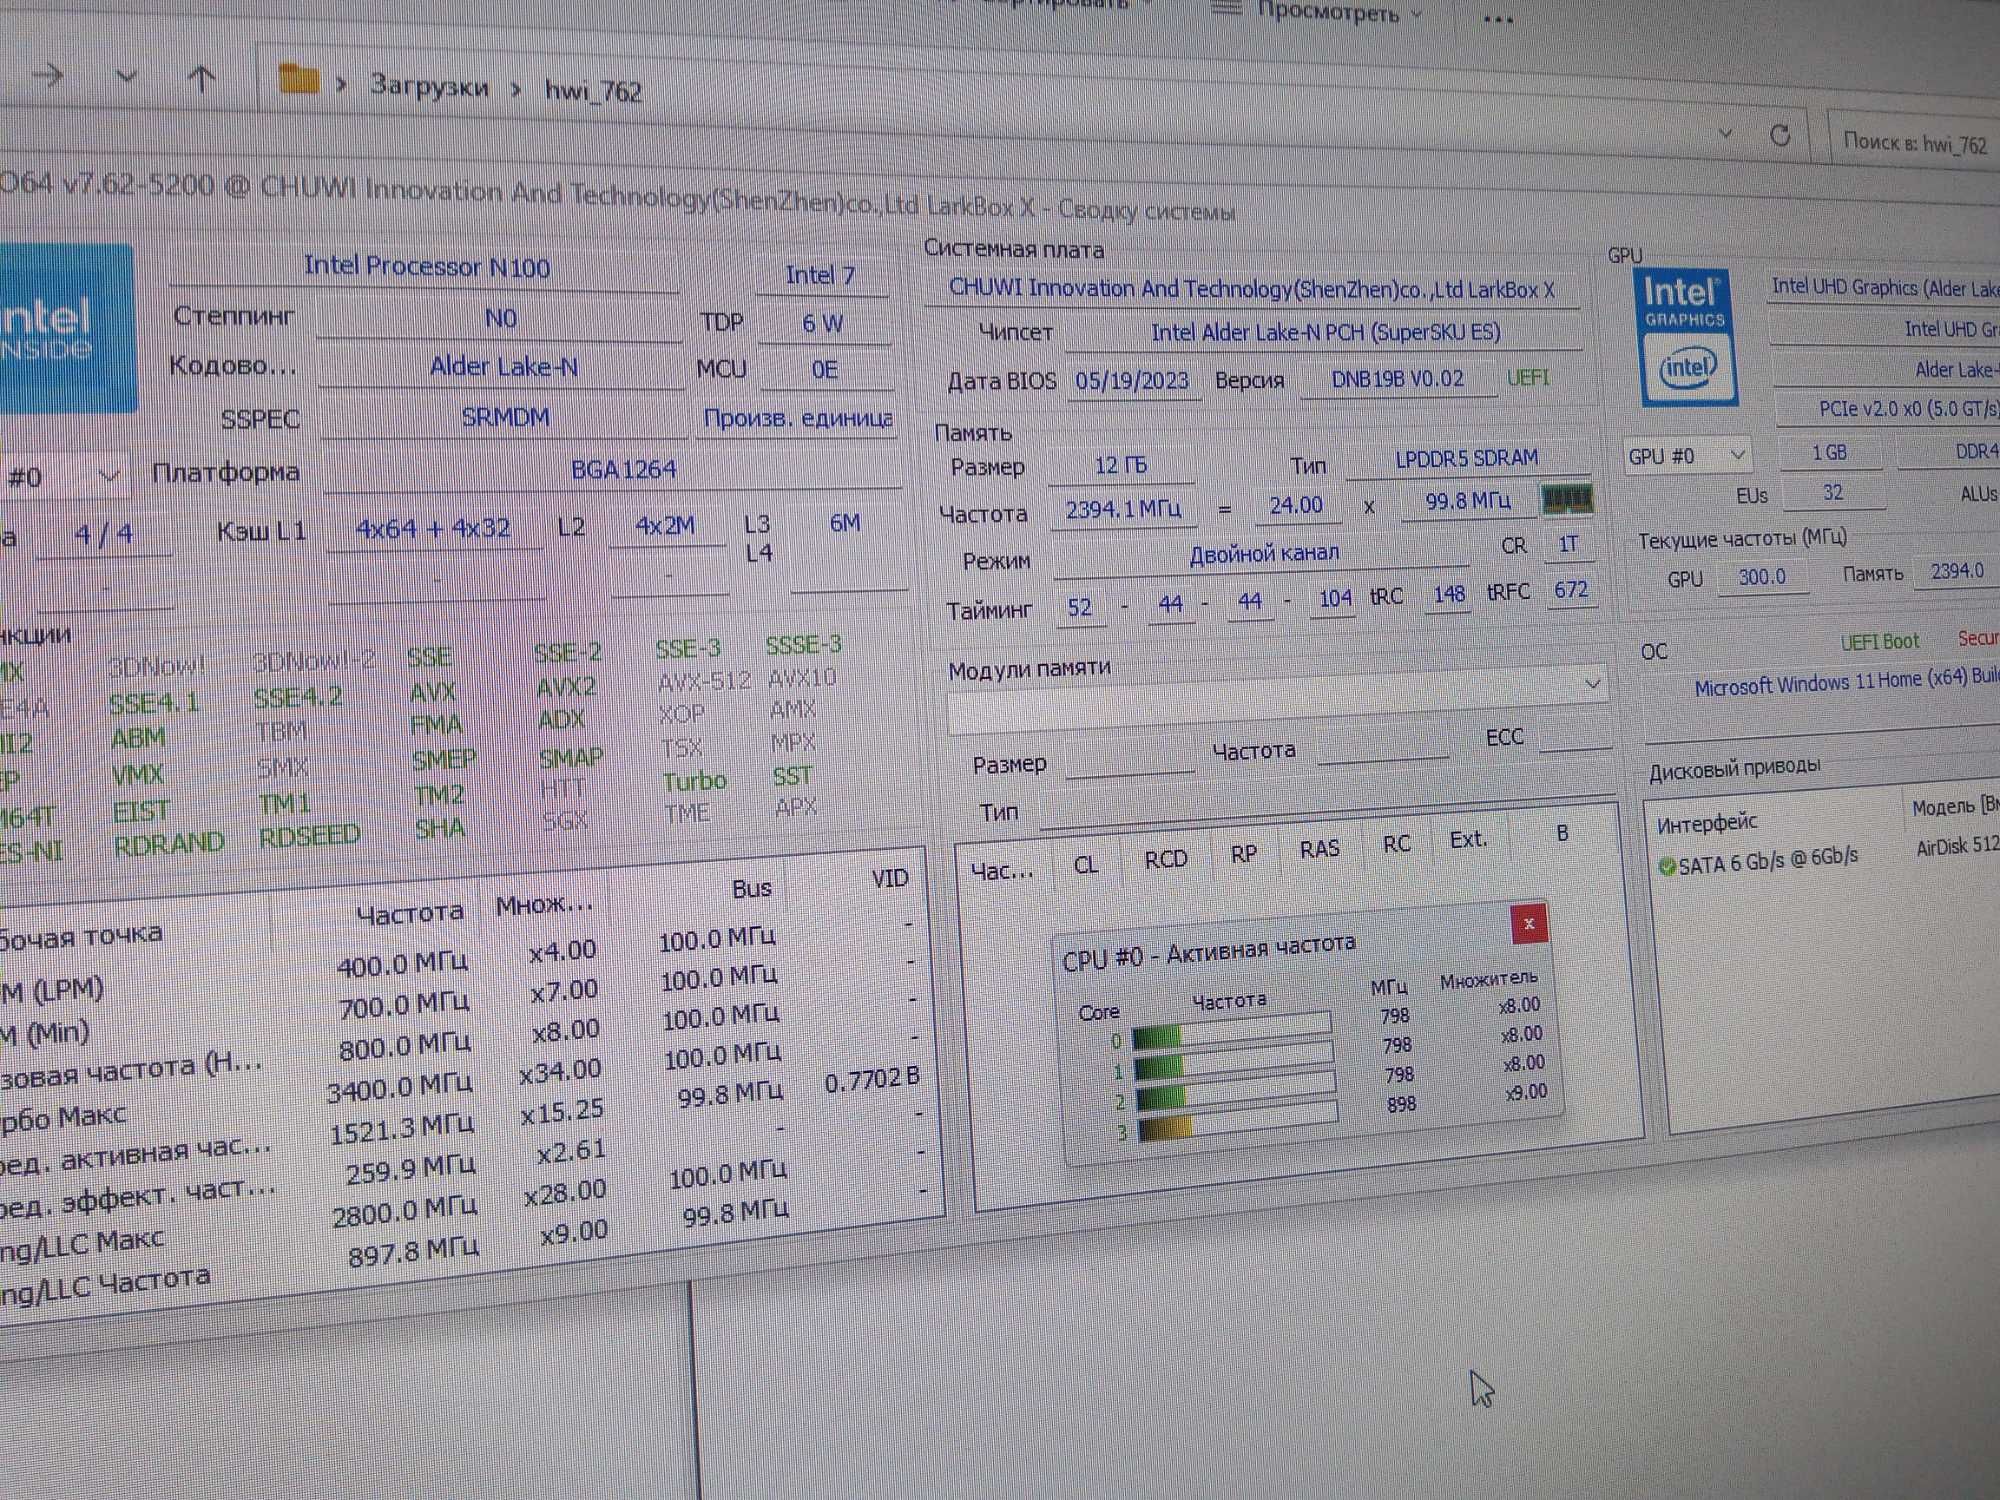Click the RAS timing column header
Viewport: 2000px width, 1500px height.
tap(1319, 849)
